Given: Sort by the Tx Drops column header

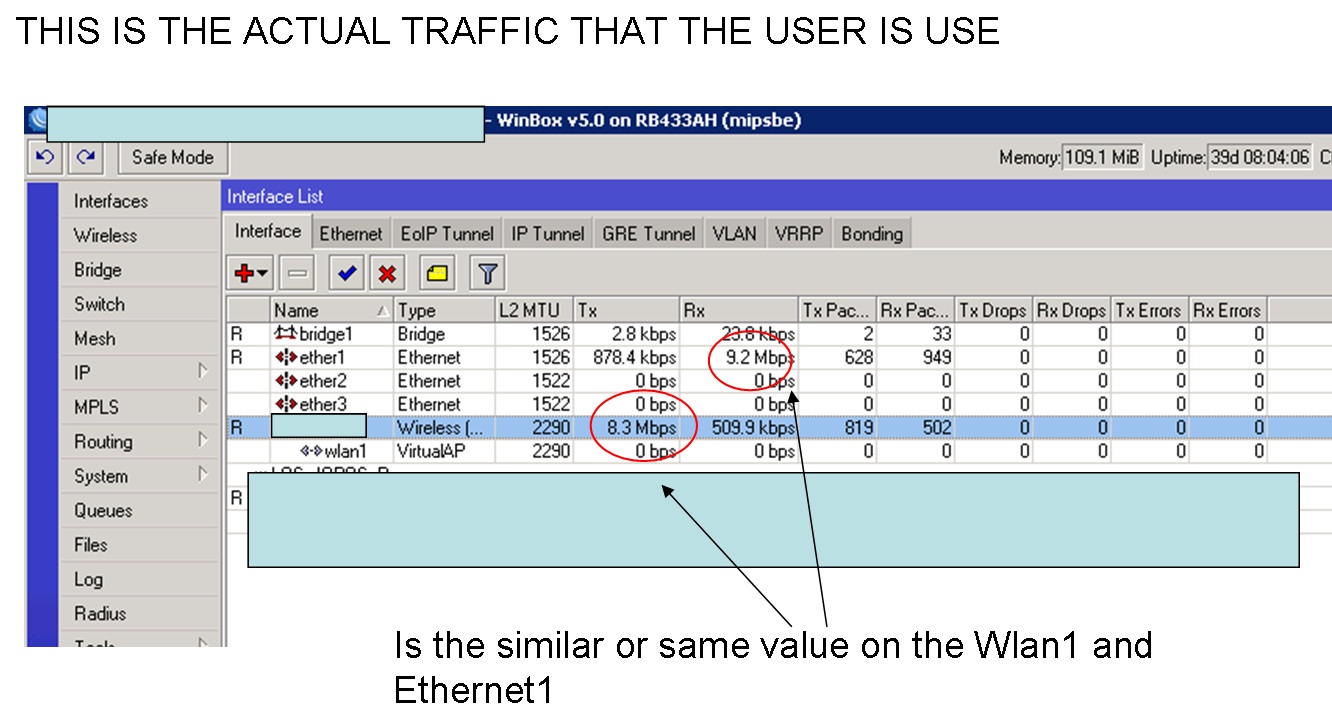Looking at the screenshot, I should tap(995, 311).
